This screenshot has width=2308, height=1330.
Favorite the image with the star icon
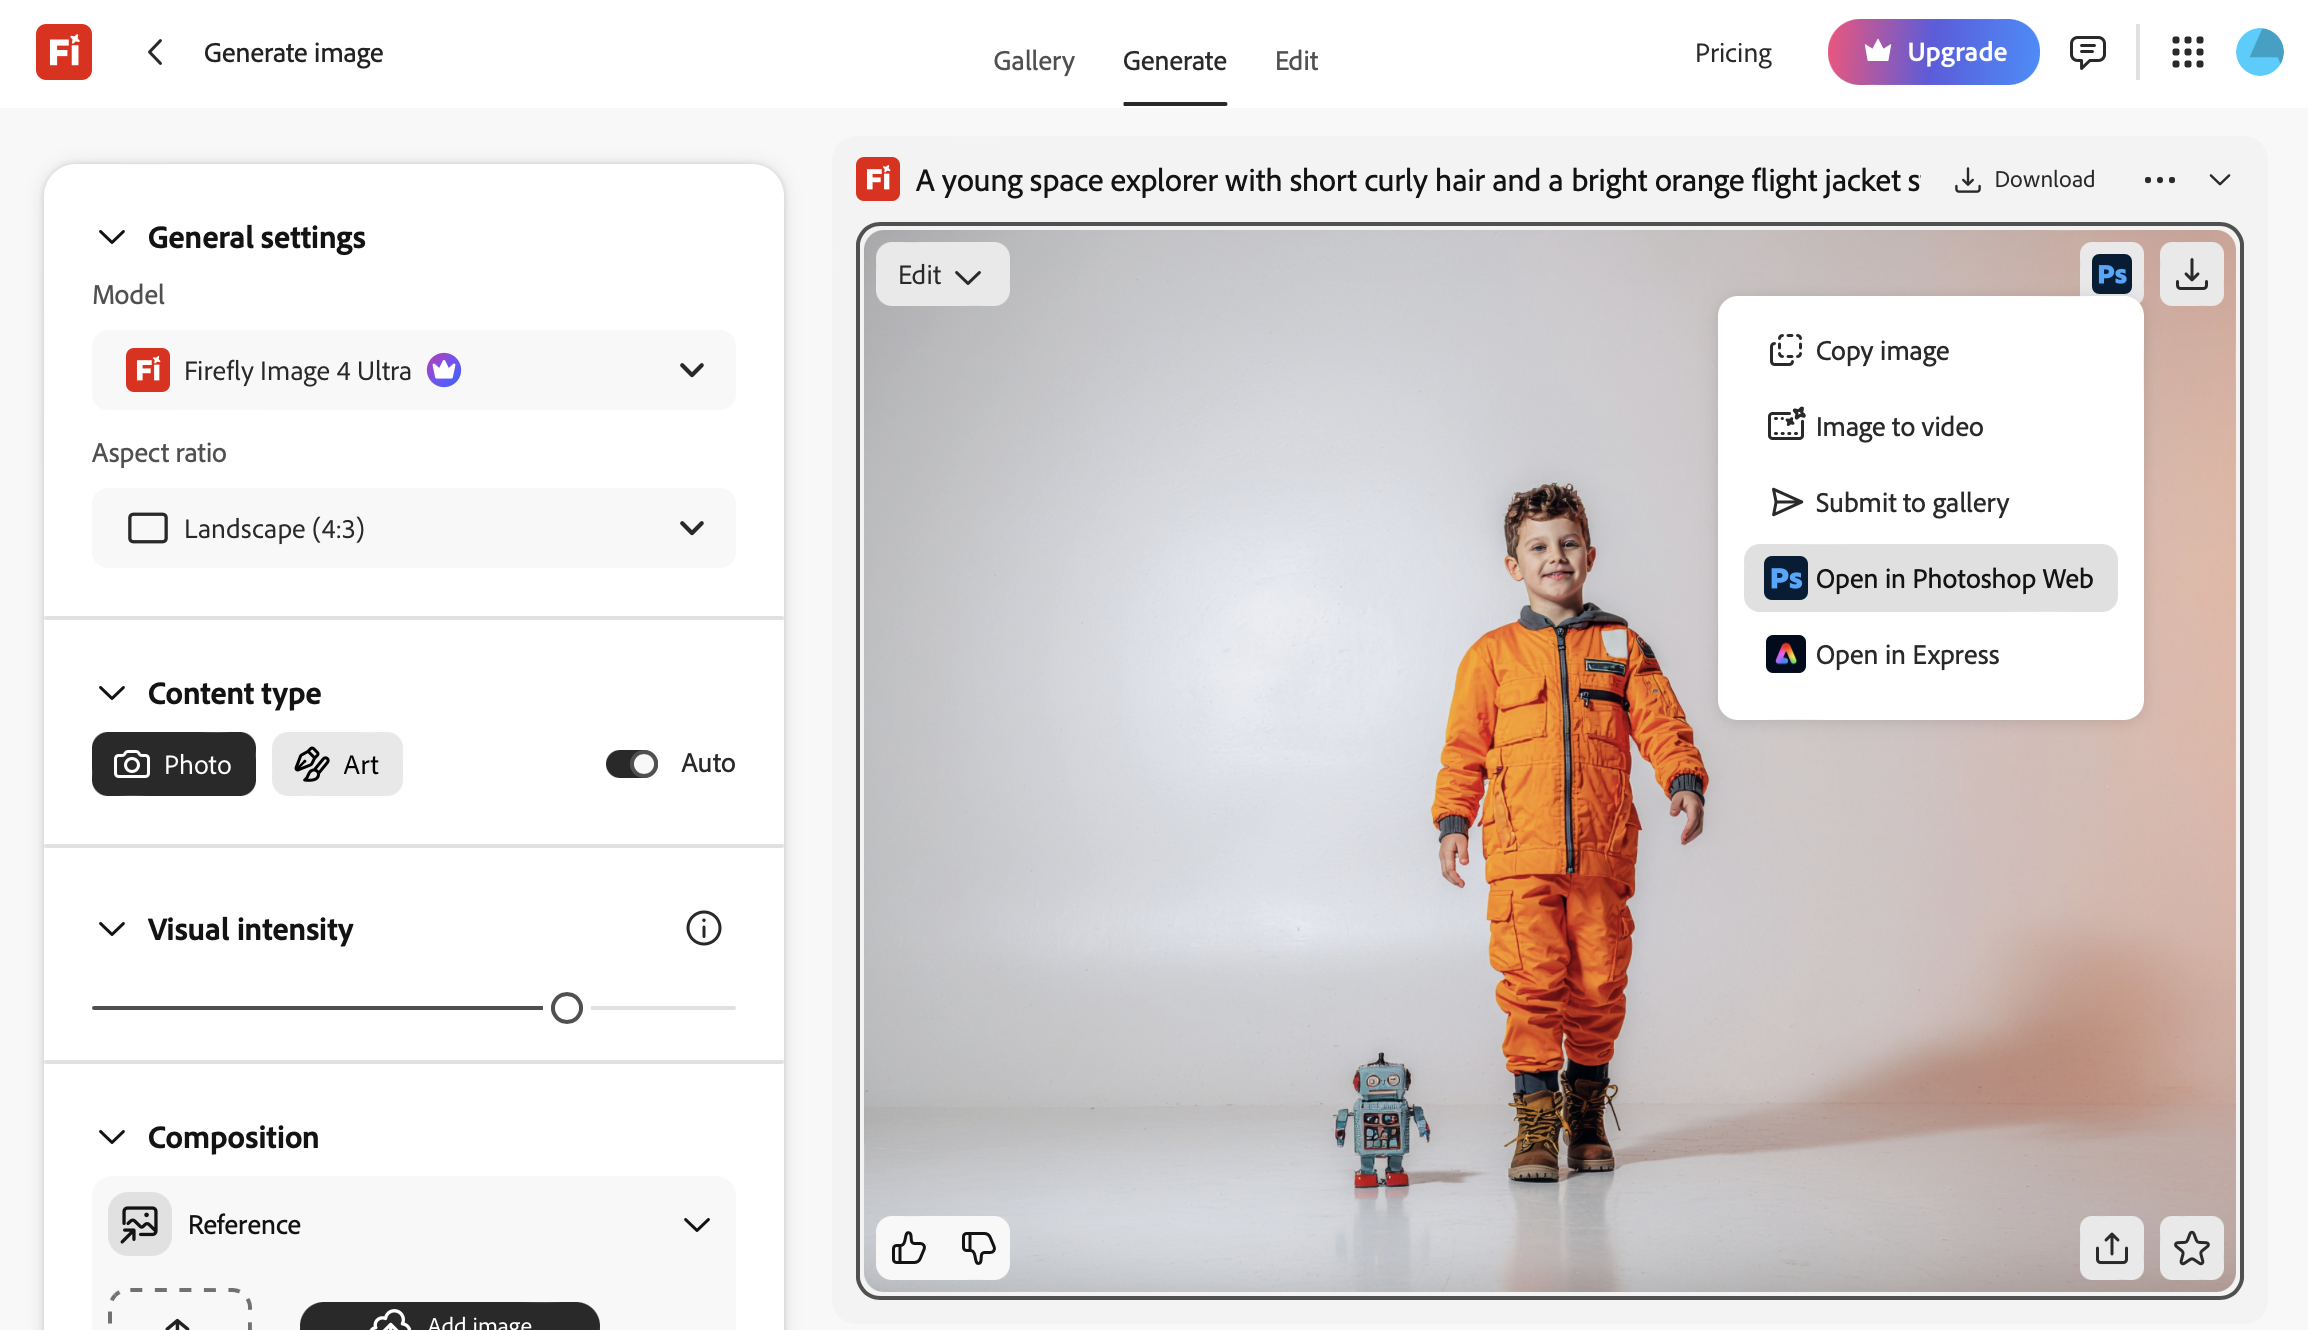[2191, 1247]
